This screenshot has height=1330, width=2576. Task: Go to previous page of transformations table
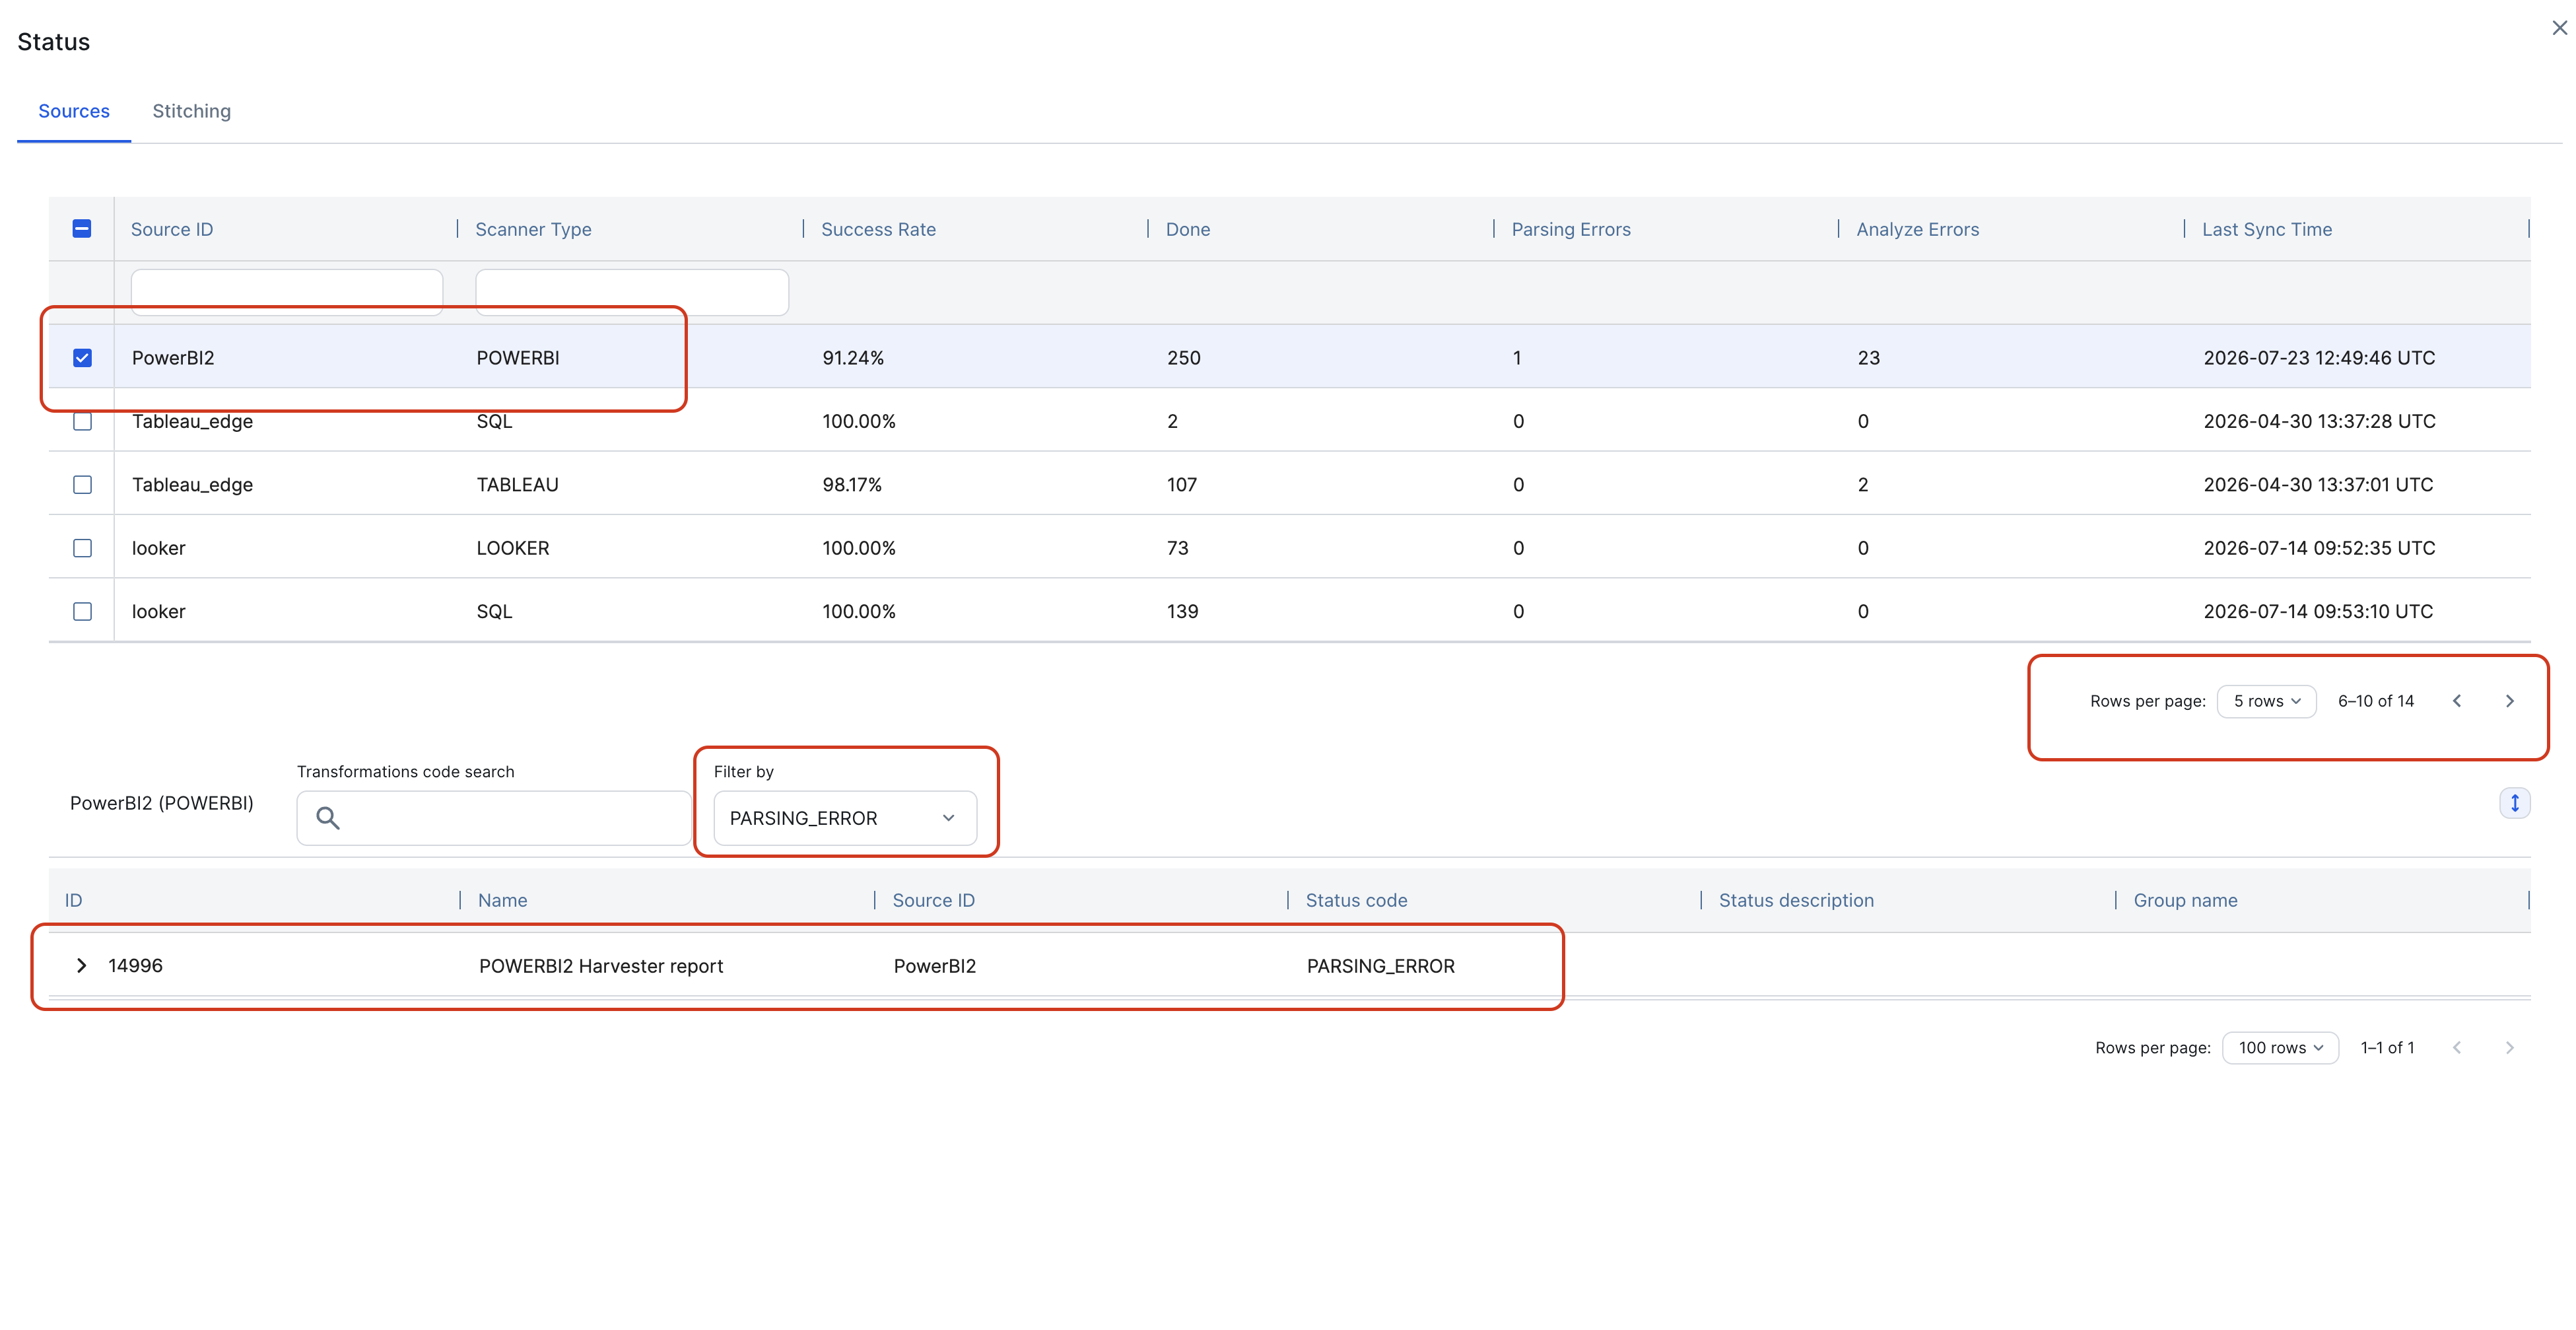point(2457,1048)
